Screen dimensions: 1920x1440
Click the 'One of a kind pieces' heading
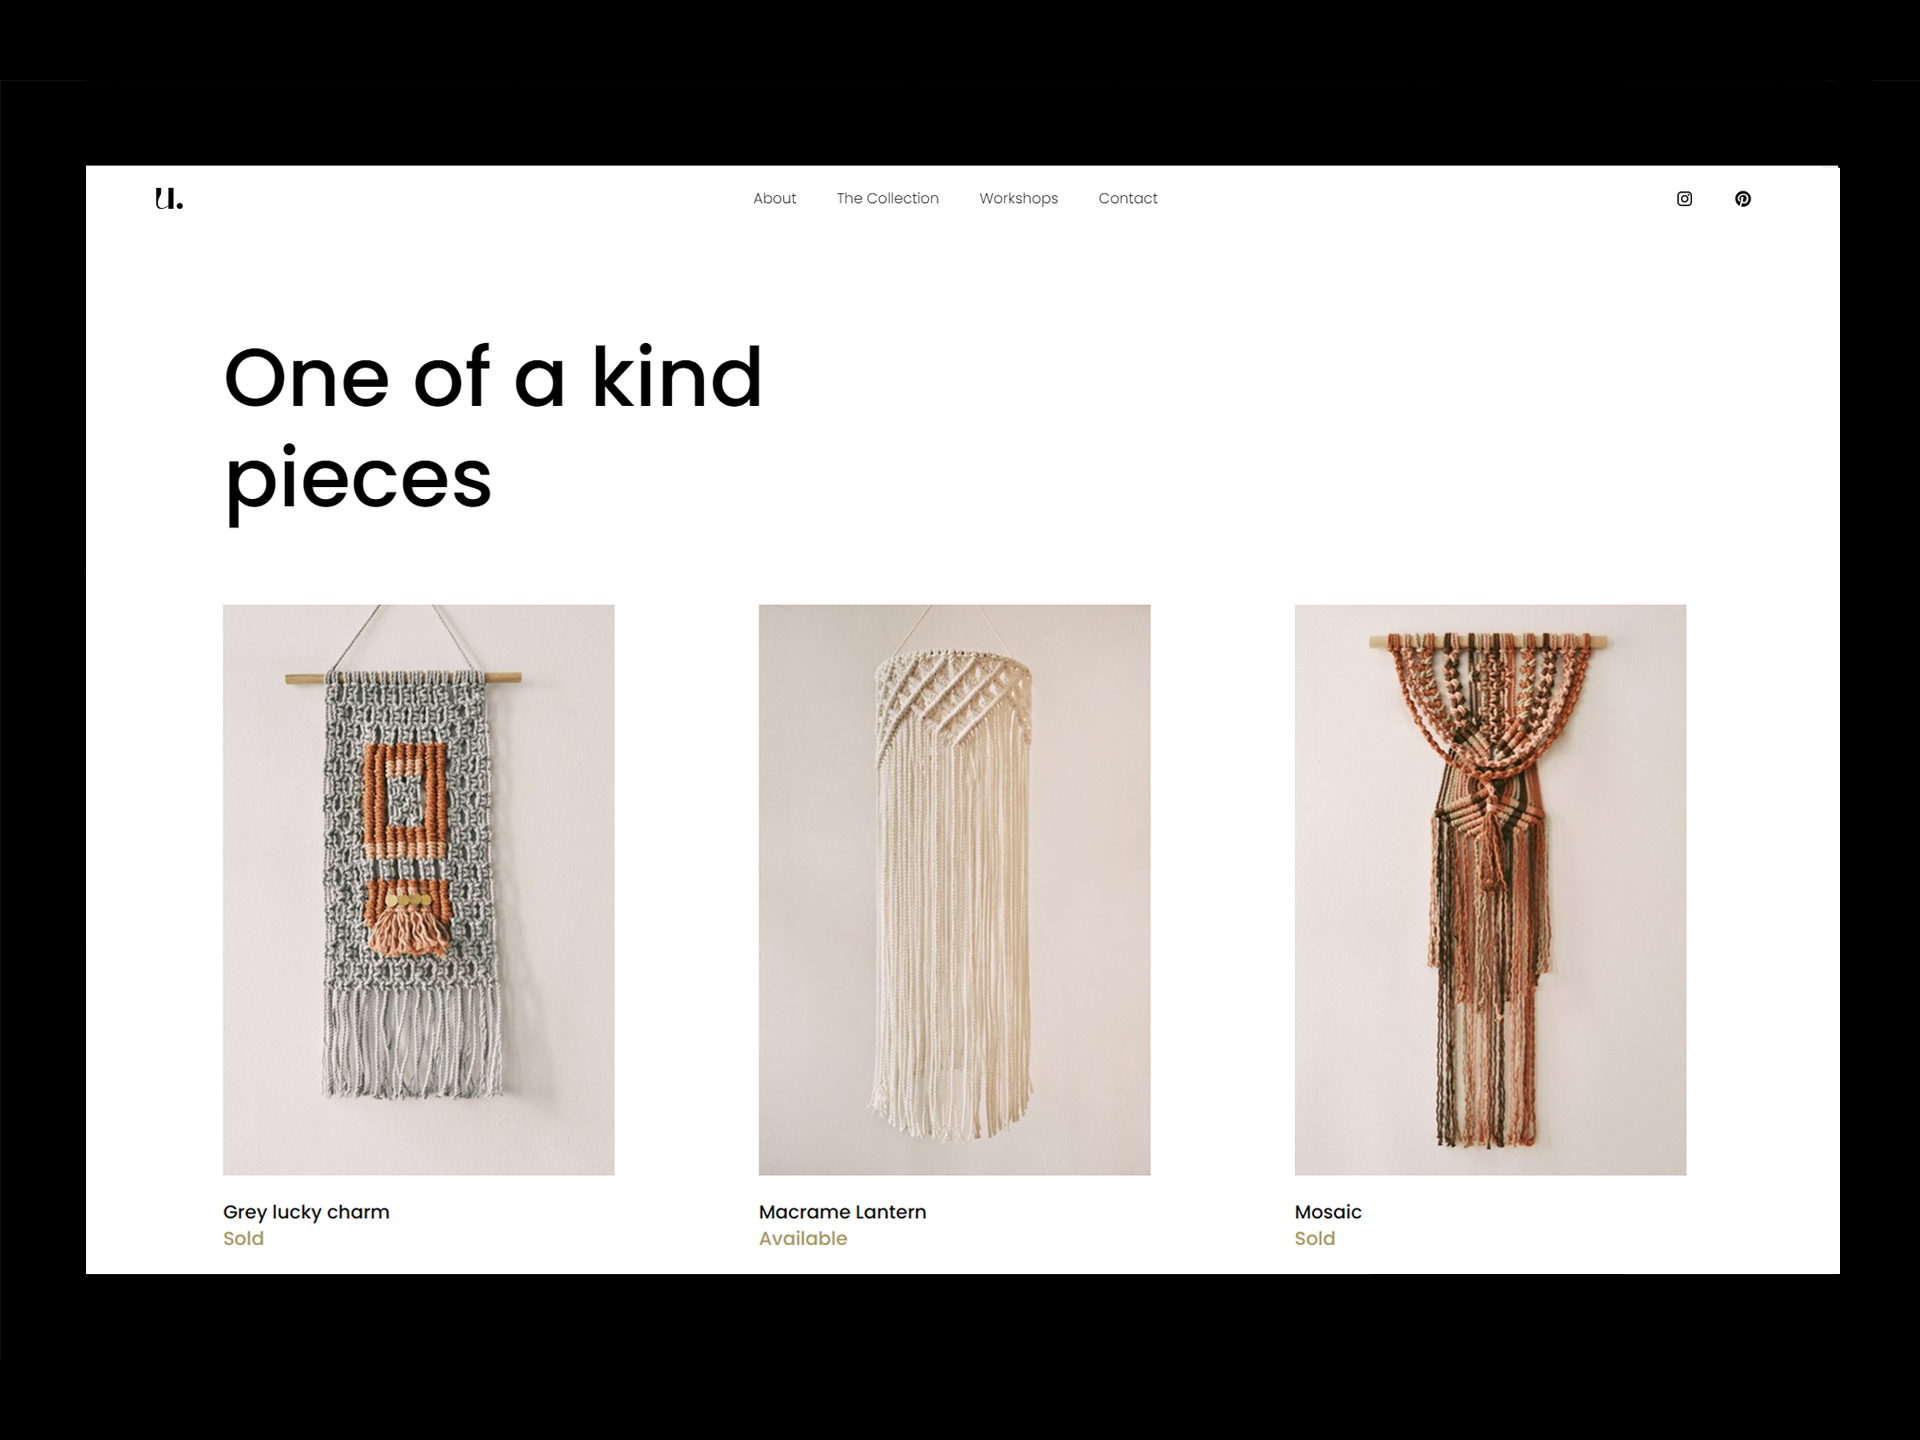[492, 428]
